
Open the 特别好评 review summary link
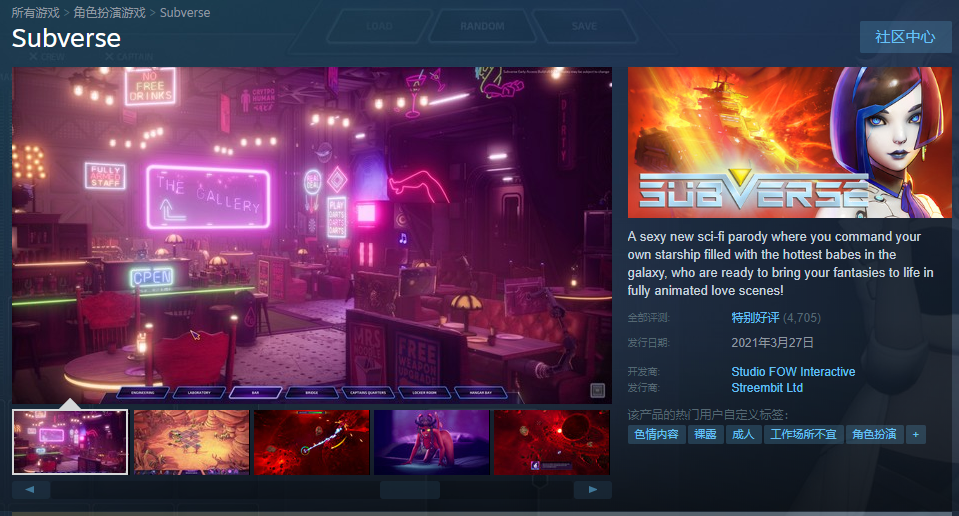click(x=755, y=317)
